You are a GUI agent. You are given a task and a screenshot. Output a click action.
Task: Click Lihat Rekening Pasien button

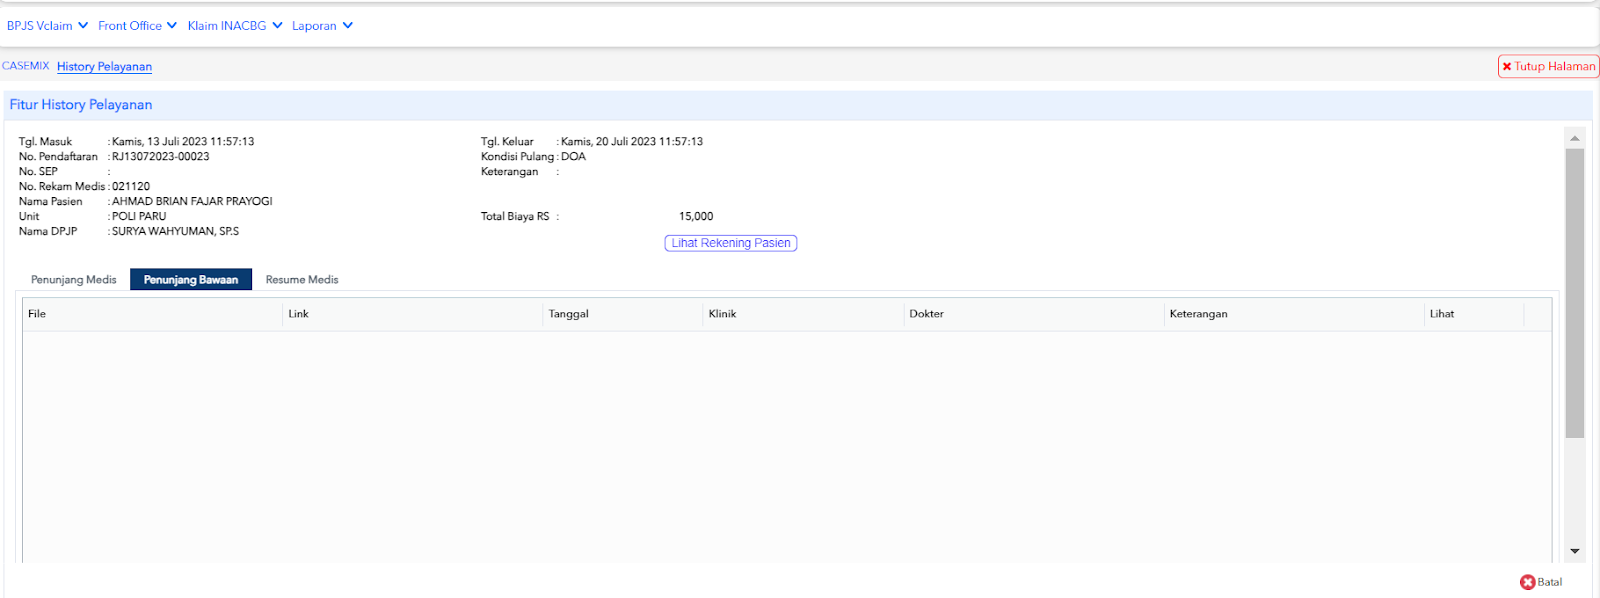click(x=731, y=243)
